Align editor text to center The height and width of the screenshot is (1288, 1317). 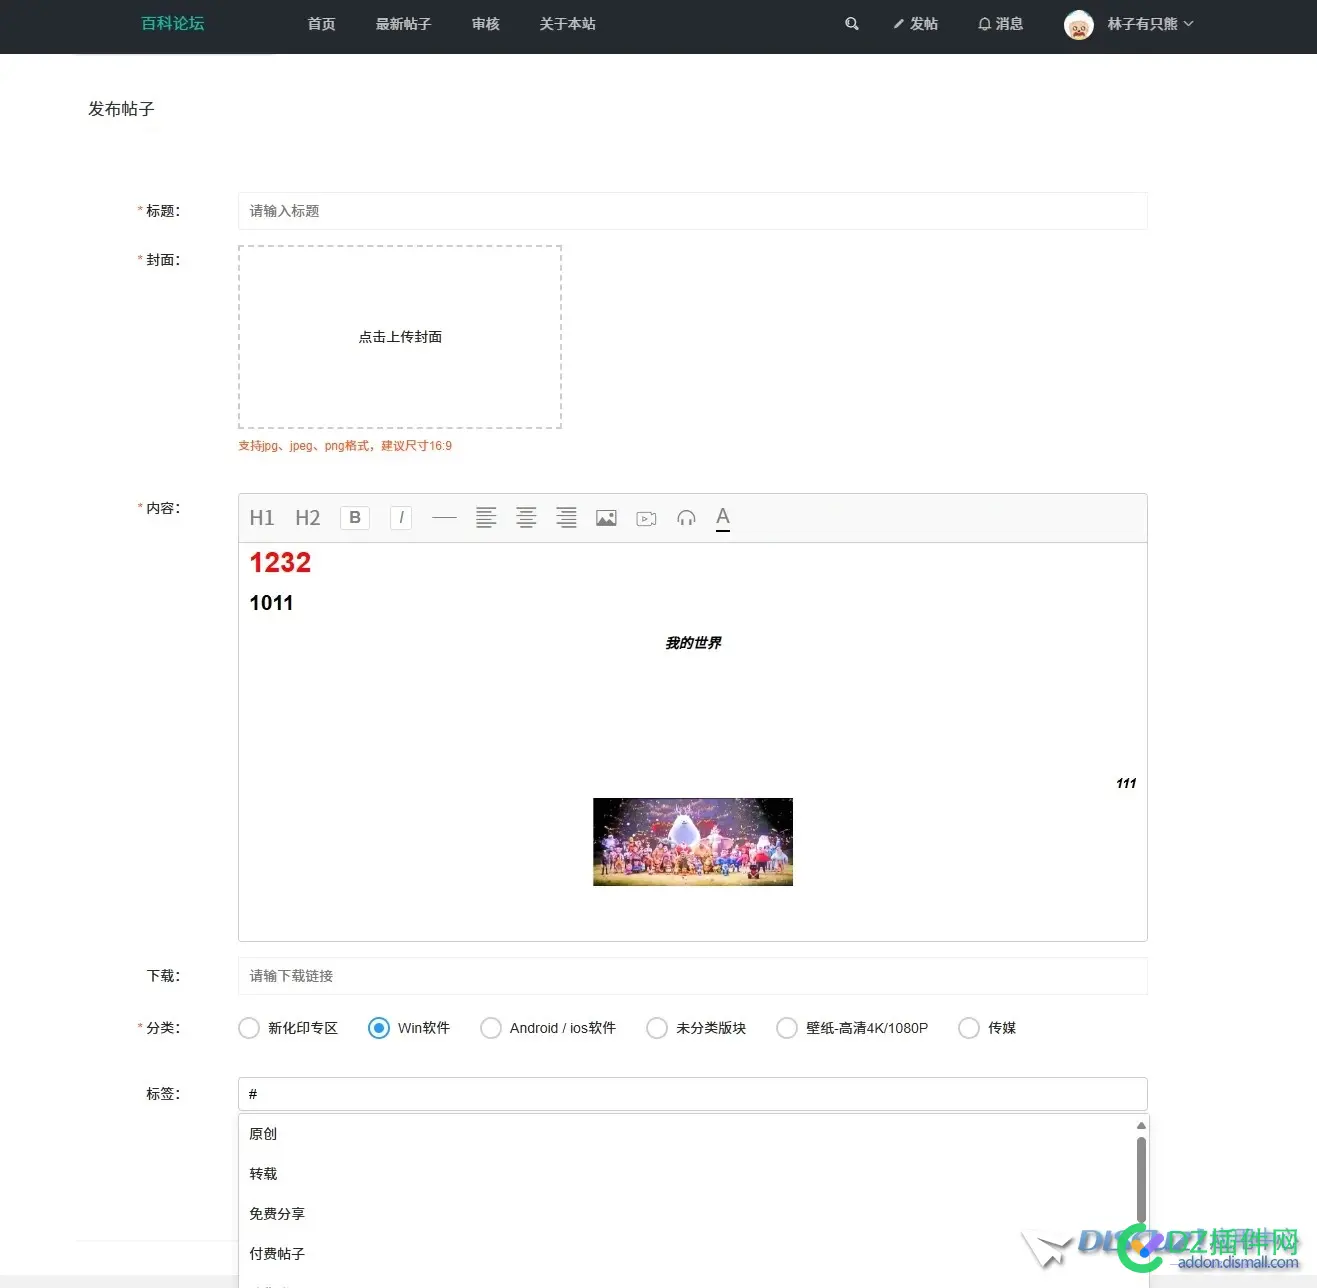526,518
